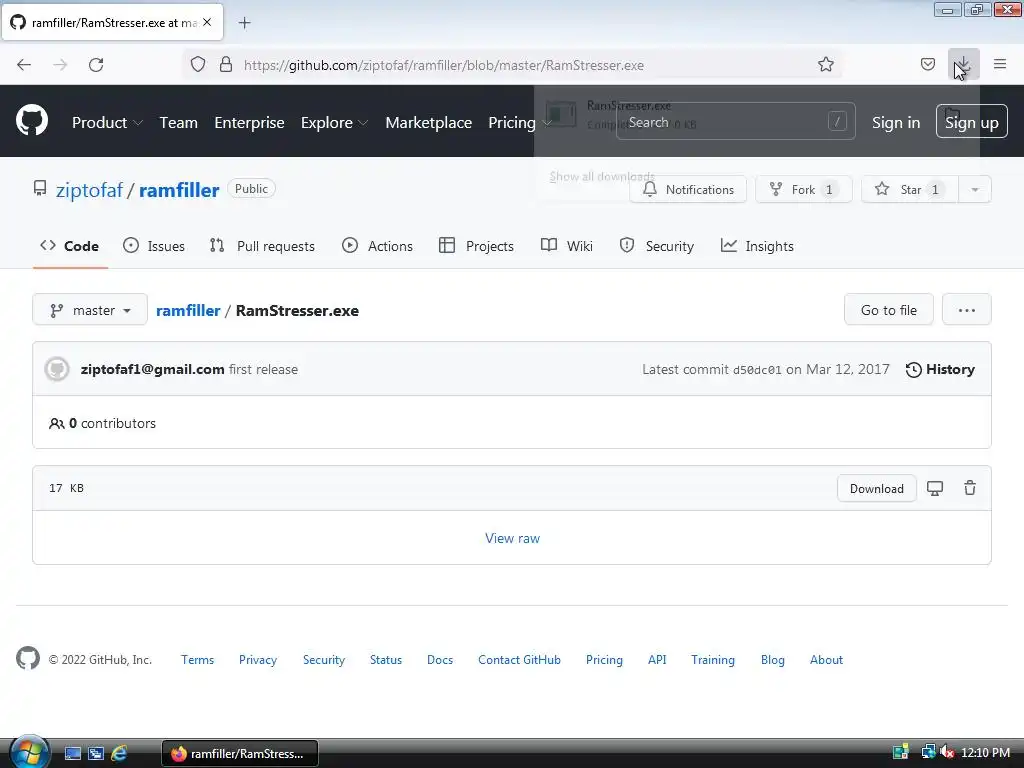The image size is (1024, 768).
Task: Save page to Pocket icon
Action: (x=927, y=65)
